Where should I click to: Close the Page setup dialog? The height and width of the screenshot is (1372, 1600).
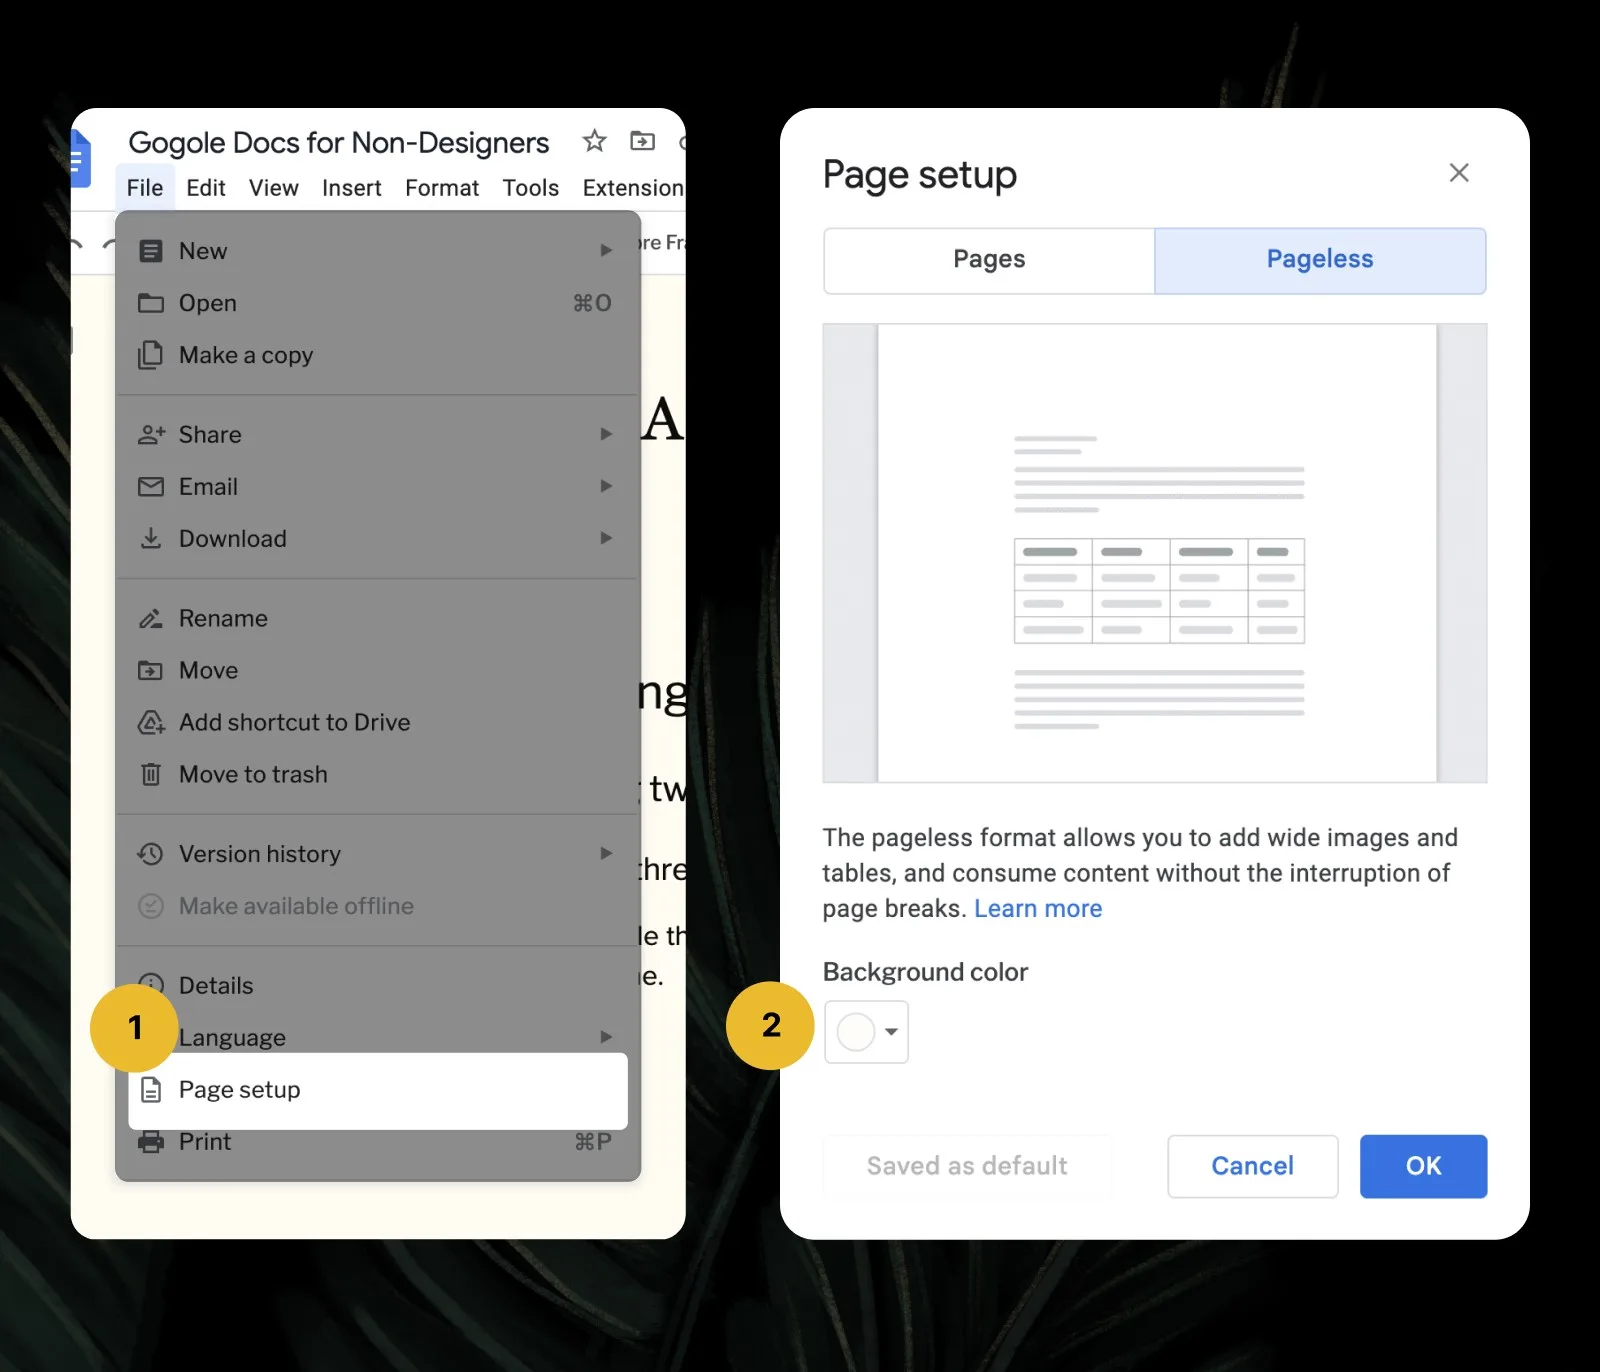(x=1458, y=173)
